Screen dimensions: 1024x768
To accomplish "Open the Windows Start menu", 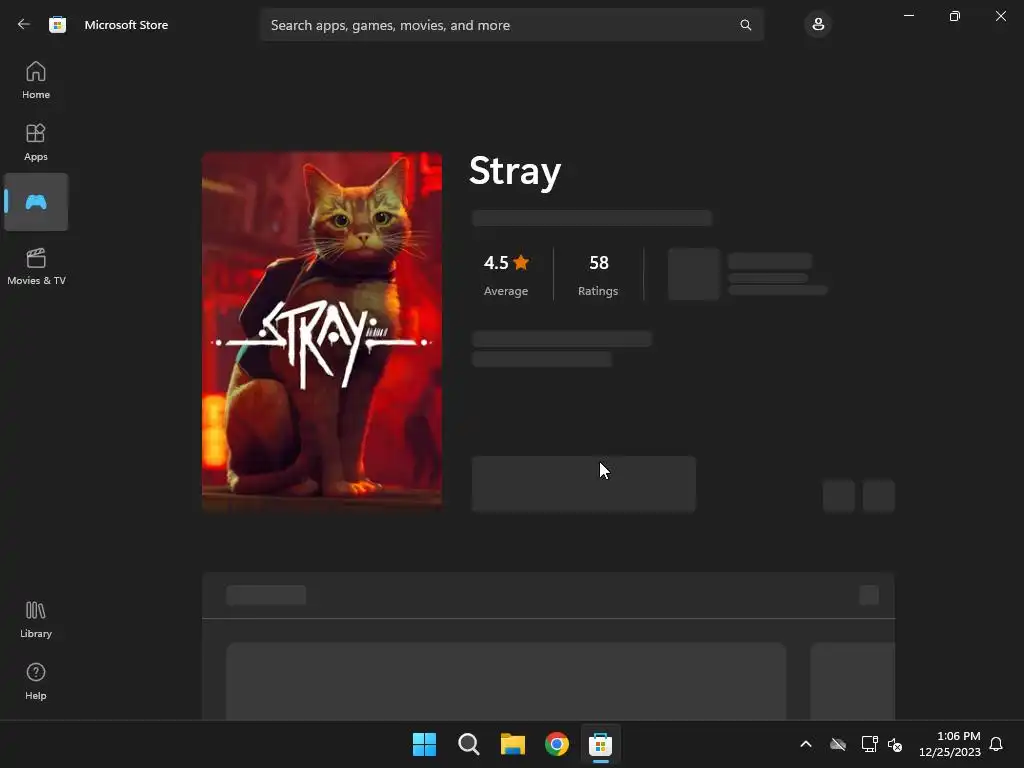I will 424,744.
